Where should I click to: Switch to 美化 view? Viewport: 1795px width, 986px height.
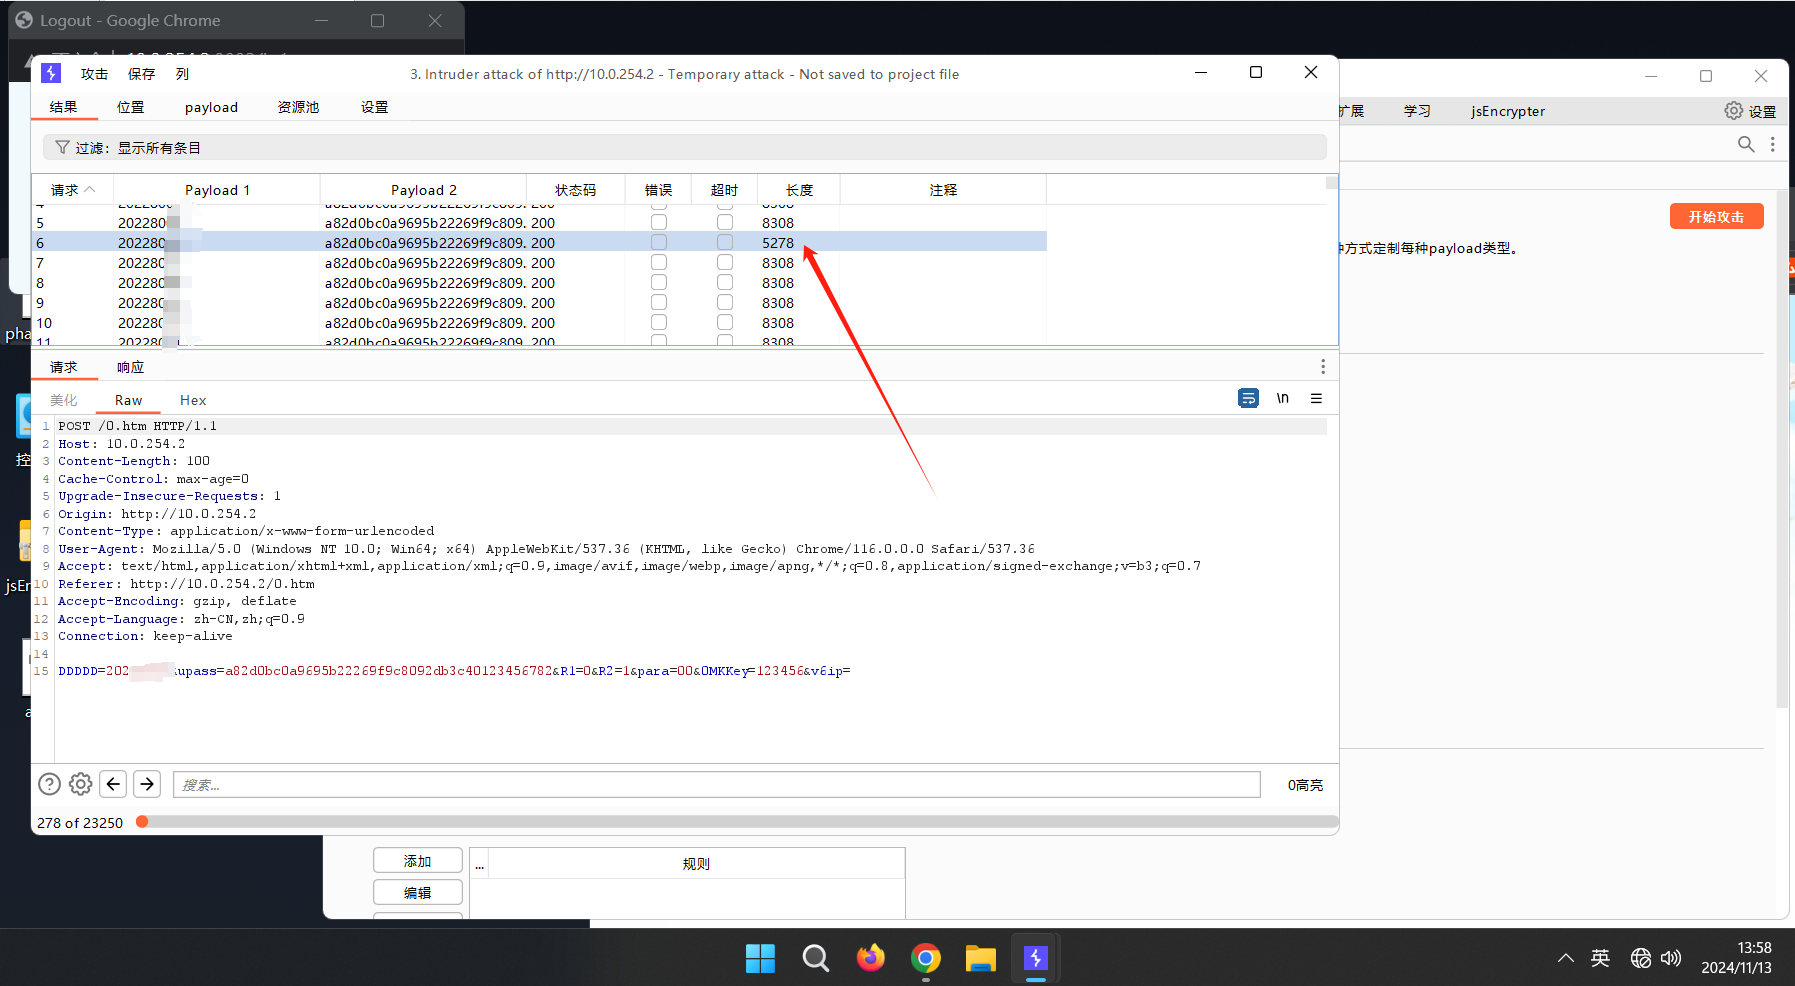63,400
